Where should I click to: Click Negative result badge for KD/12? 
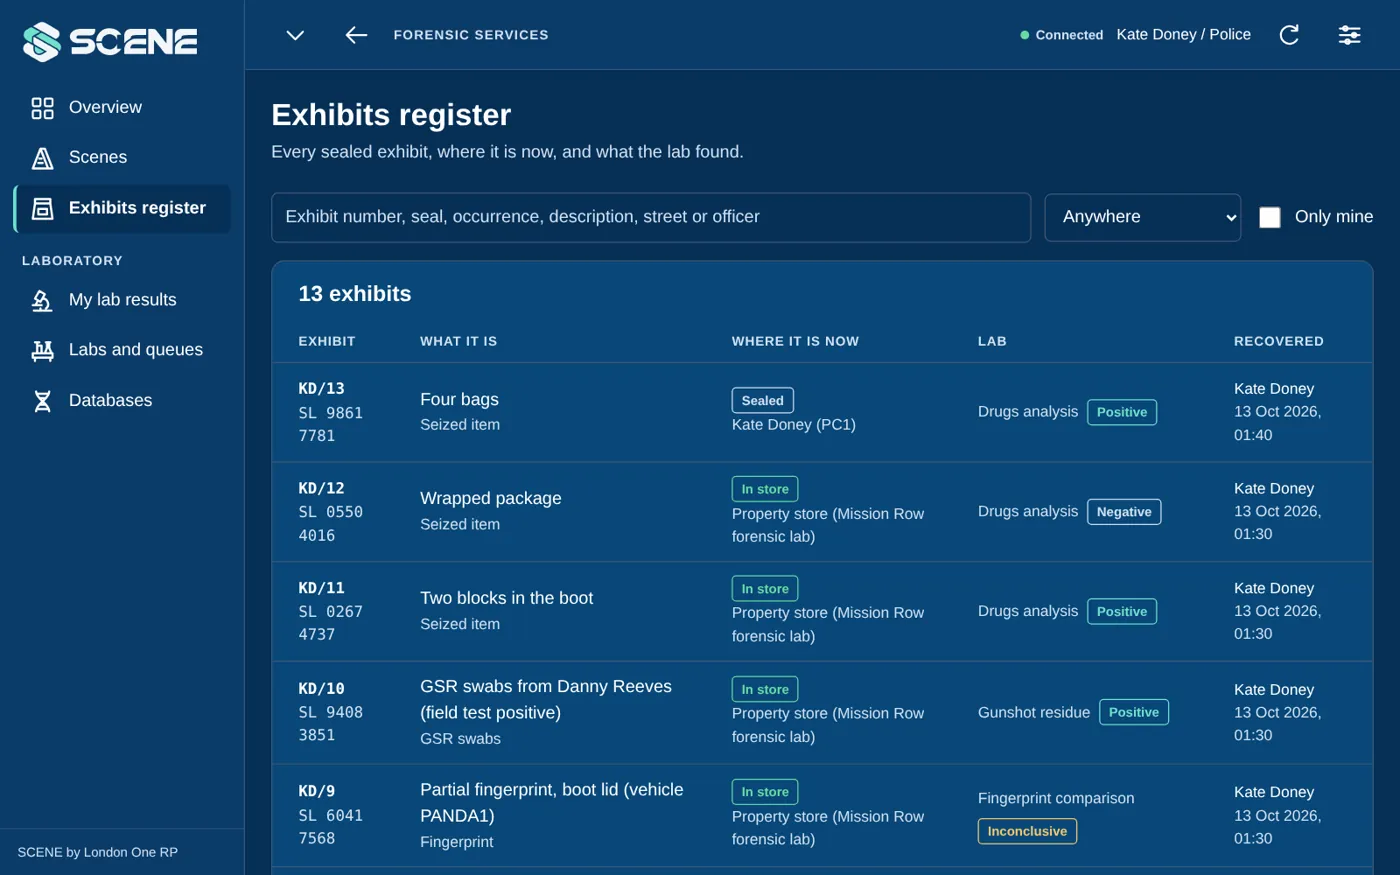pos(1124,512)
